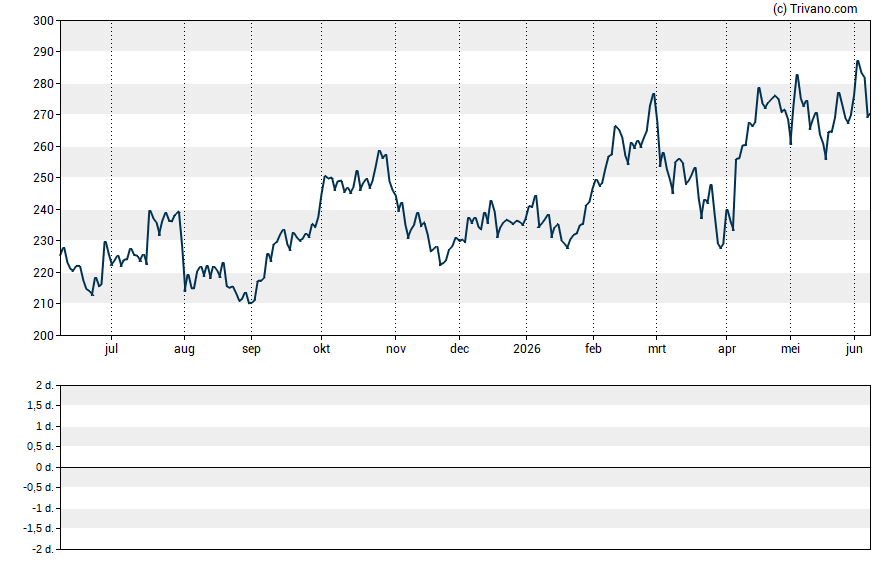The height and width of the screenshot is (565, 888).
Task: Click the 300 value on the price axis
Action: 44,21
